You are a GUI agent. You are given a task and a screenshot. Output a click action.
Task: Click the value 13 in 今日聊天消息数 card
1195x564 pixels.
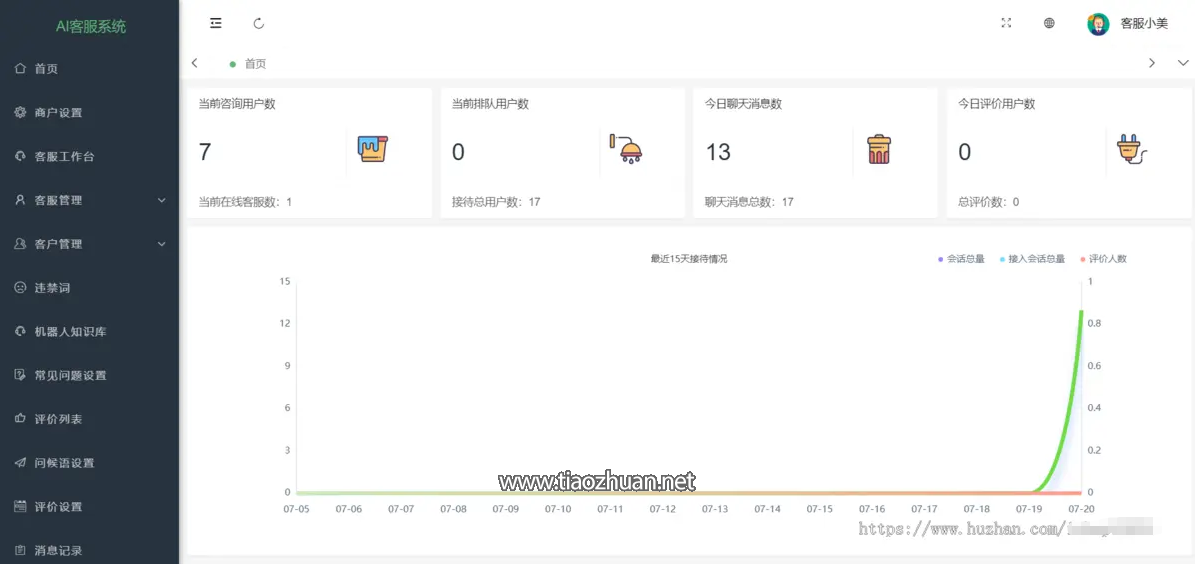[718, 152]
